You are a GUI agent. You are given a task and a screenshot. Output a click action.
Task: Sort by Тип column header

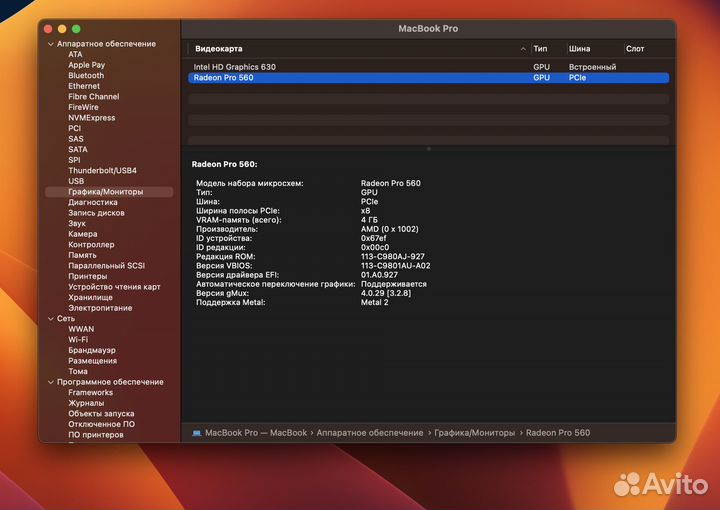point(540,49)
